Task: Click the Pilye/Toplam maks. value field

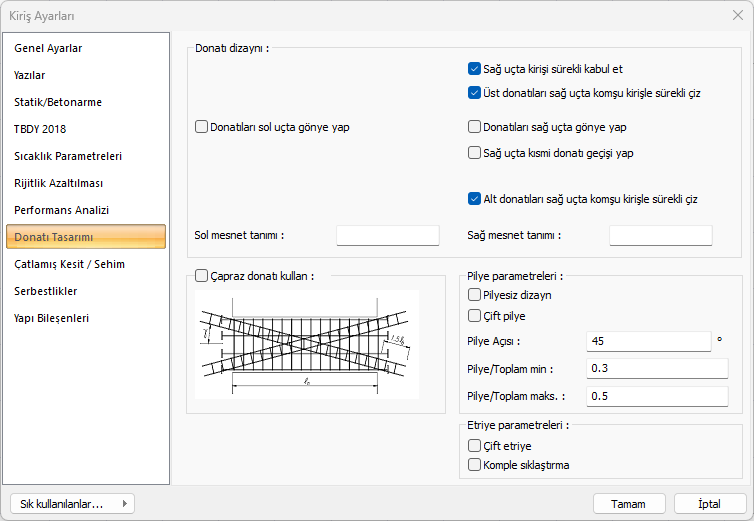Action: point(658,396)
